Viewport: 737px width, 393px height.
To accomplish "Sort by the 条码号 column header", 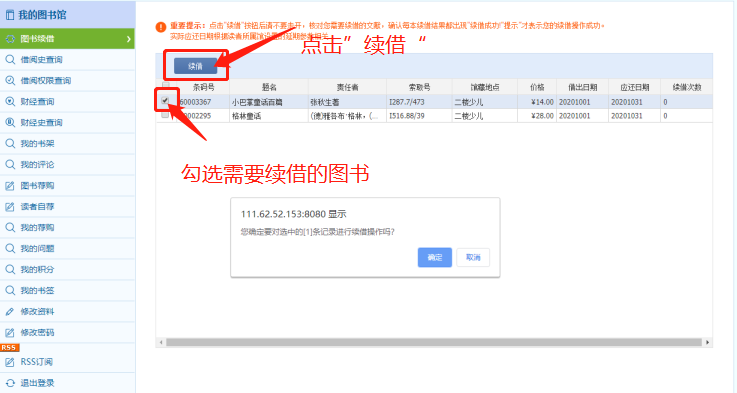I will click(x=204, y=87).
